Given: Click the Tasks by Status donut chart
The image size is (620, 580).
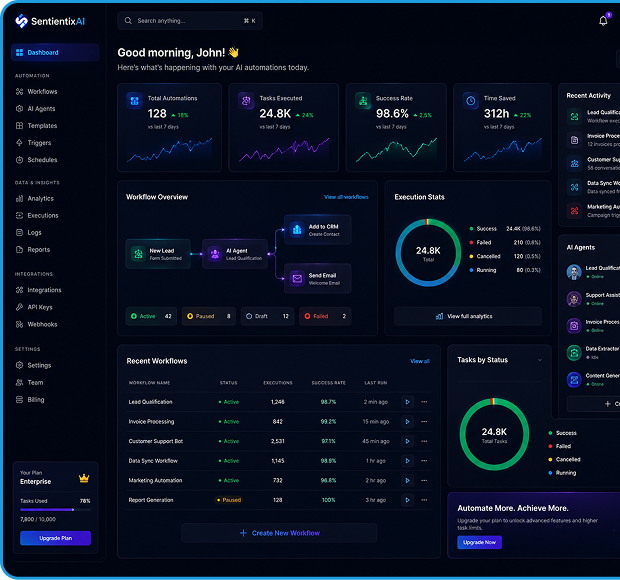Looking at the screenshot, I should tap(494, 434).
